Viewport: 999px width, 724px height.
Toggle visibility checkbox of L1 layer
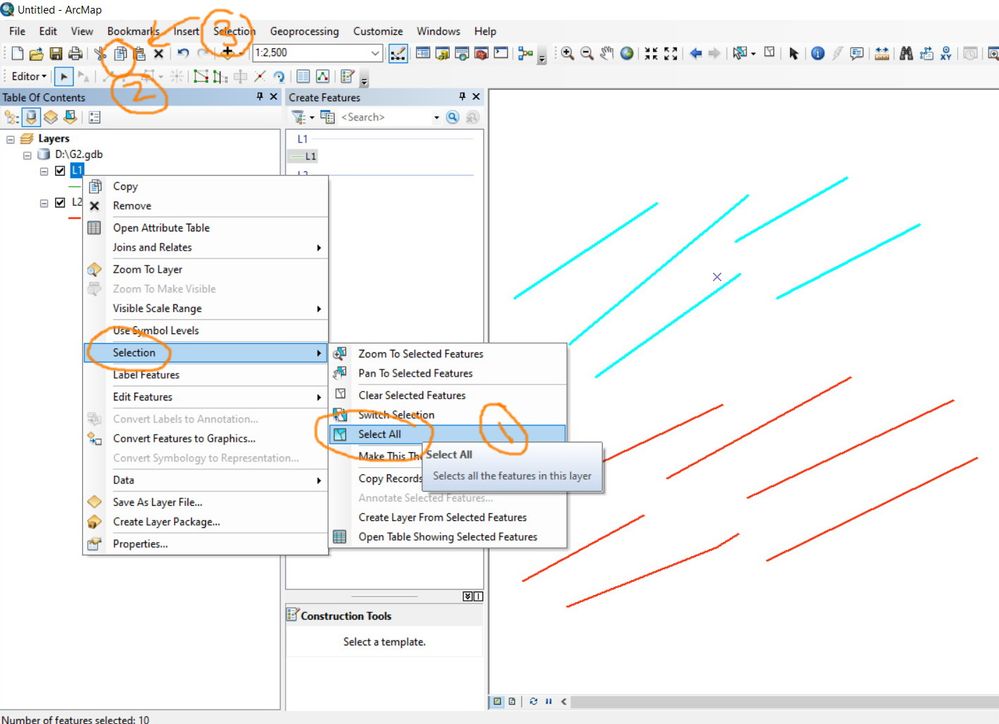coord(60,170)
